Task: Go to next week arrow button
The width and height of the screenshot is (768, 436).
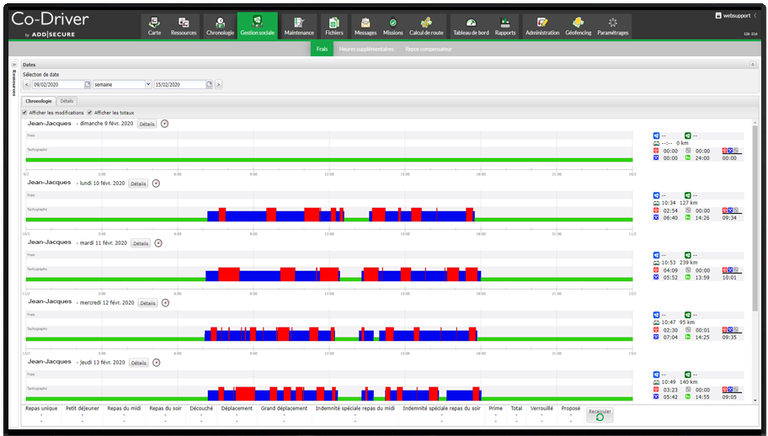Action: [218, 84]
